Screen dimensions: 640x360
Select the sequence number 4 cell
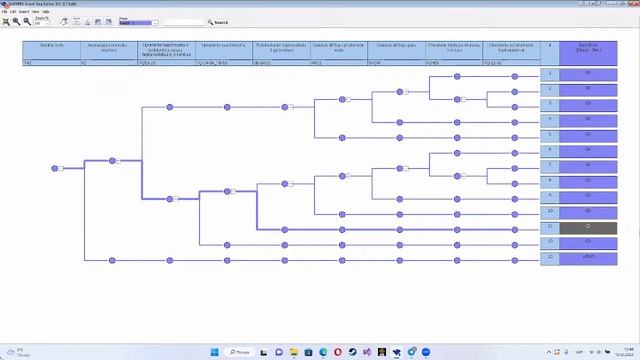point(550,121)
